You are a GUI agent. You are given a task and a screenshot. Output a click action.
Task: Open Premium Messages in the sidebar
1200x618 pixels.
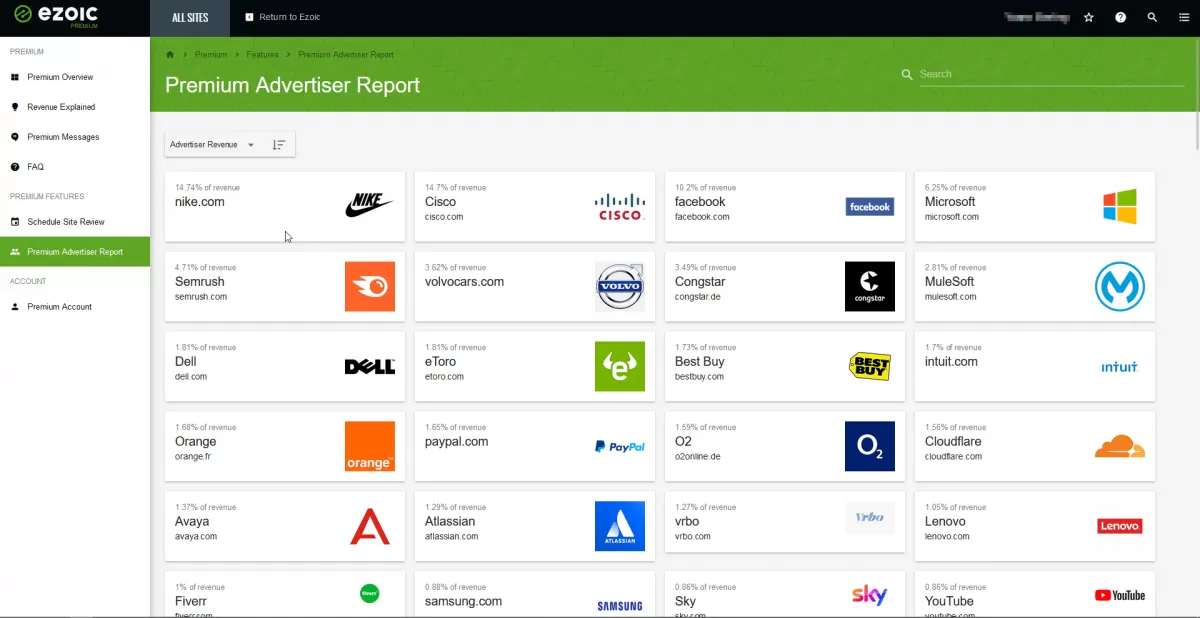click(x=75, y=137)
